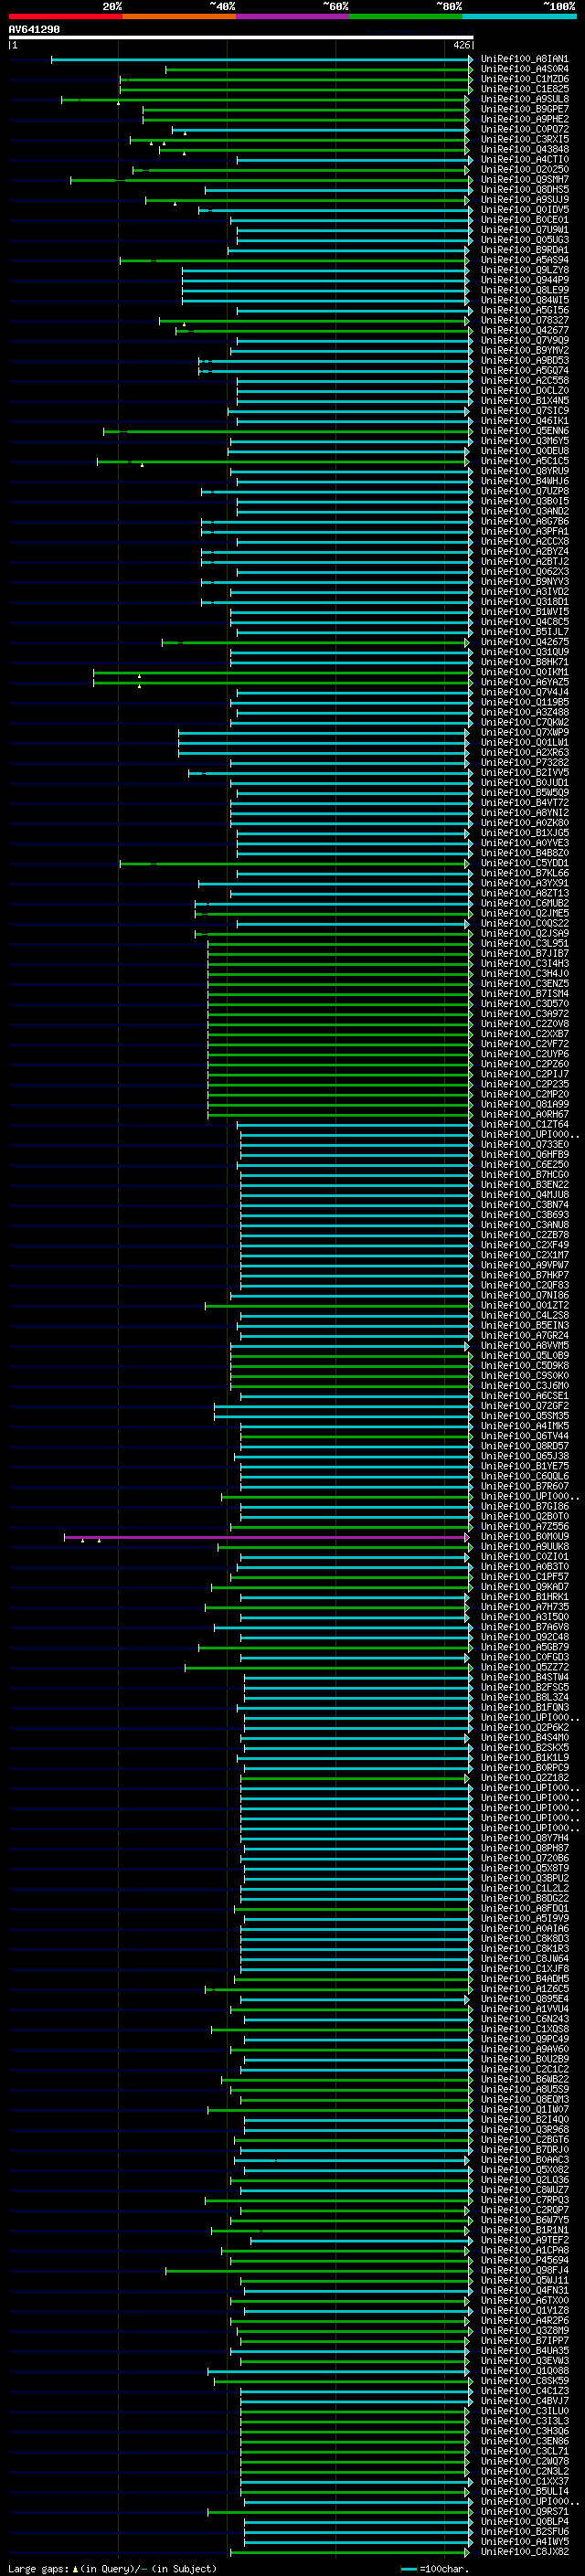Select the UniRef100_B0M0U9 label

tap(525, 1536)
